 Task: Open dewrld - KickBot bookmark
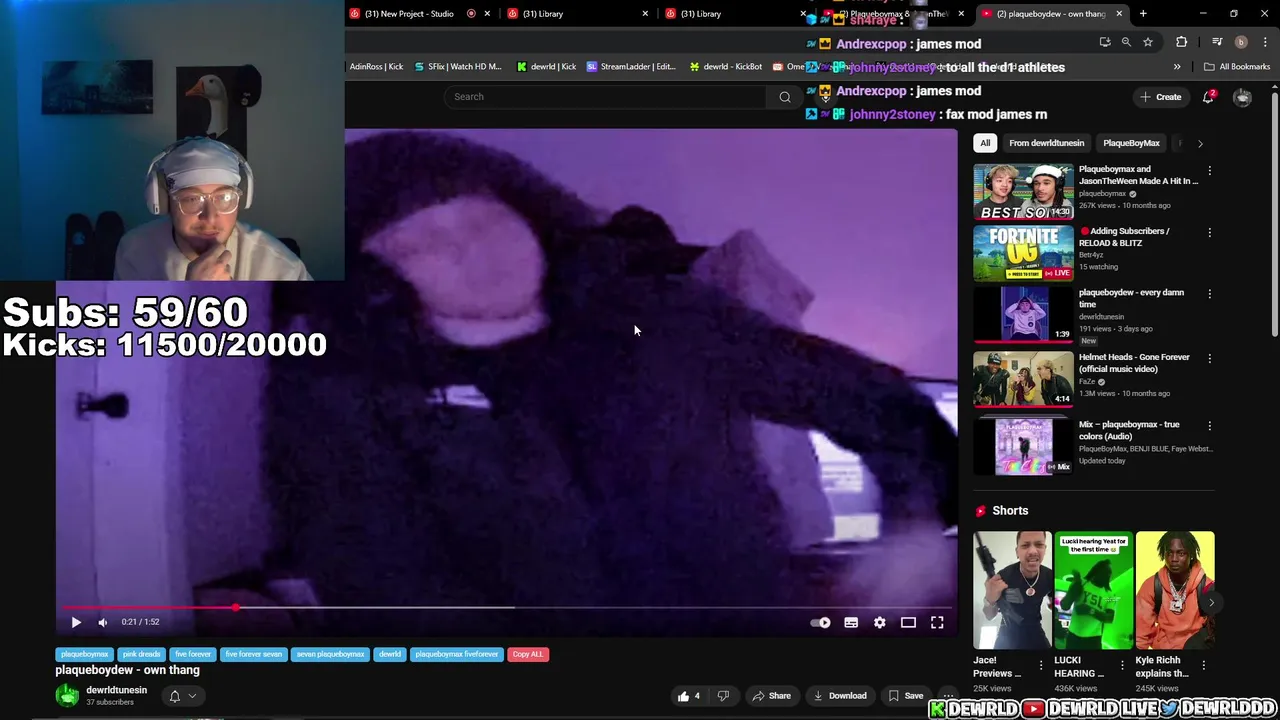pyautogui.click(x=726, y=67)
